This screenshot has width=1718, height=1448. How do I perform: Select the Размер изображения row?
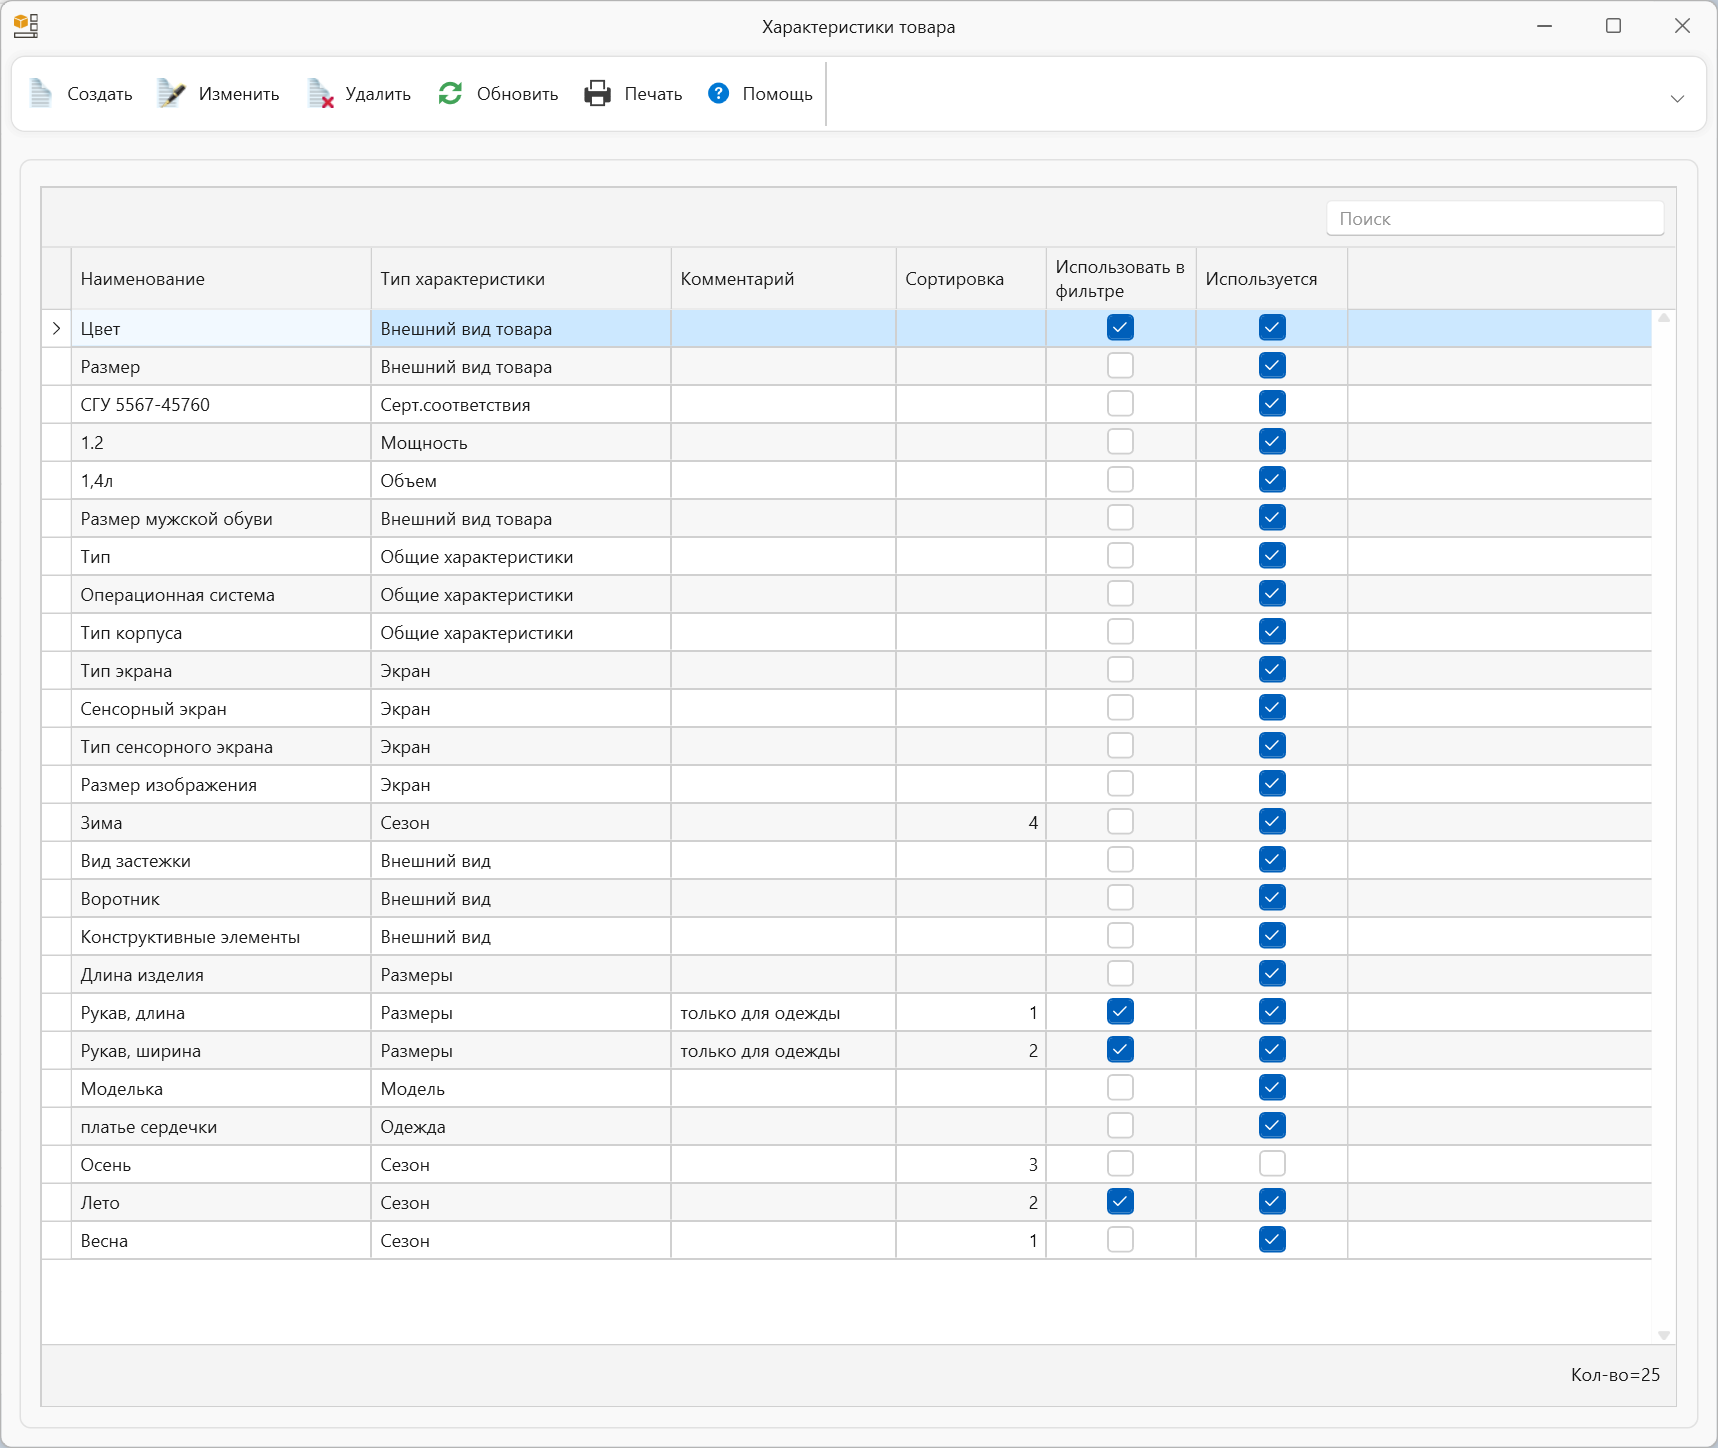(x=846, y=784)
